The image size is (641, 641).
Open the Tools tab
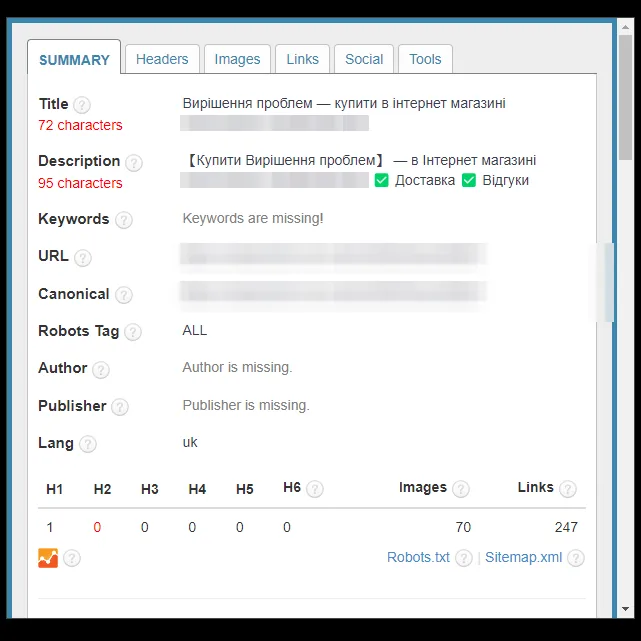[x=425, y=59]
